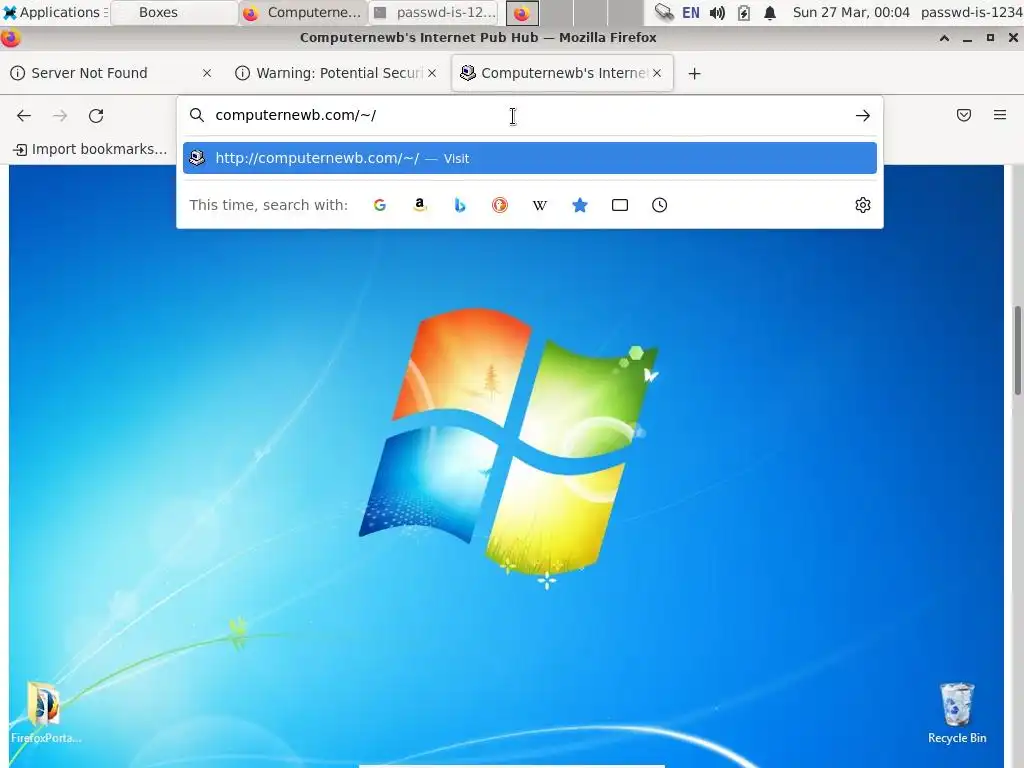Image resolution: width=1024 pixels, height=768 pixels.
Task: Click the search magnifier icon in the address bar
Action: click(x=197, y=116)
